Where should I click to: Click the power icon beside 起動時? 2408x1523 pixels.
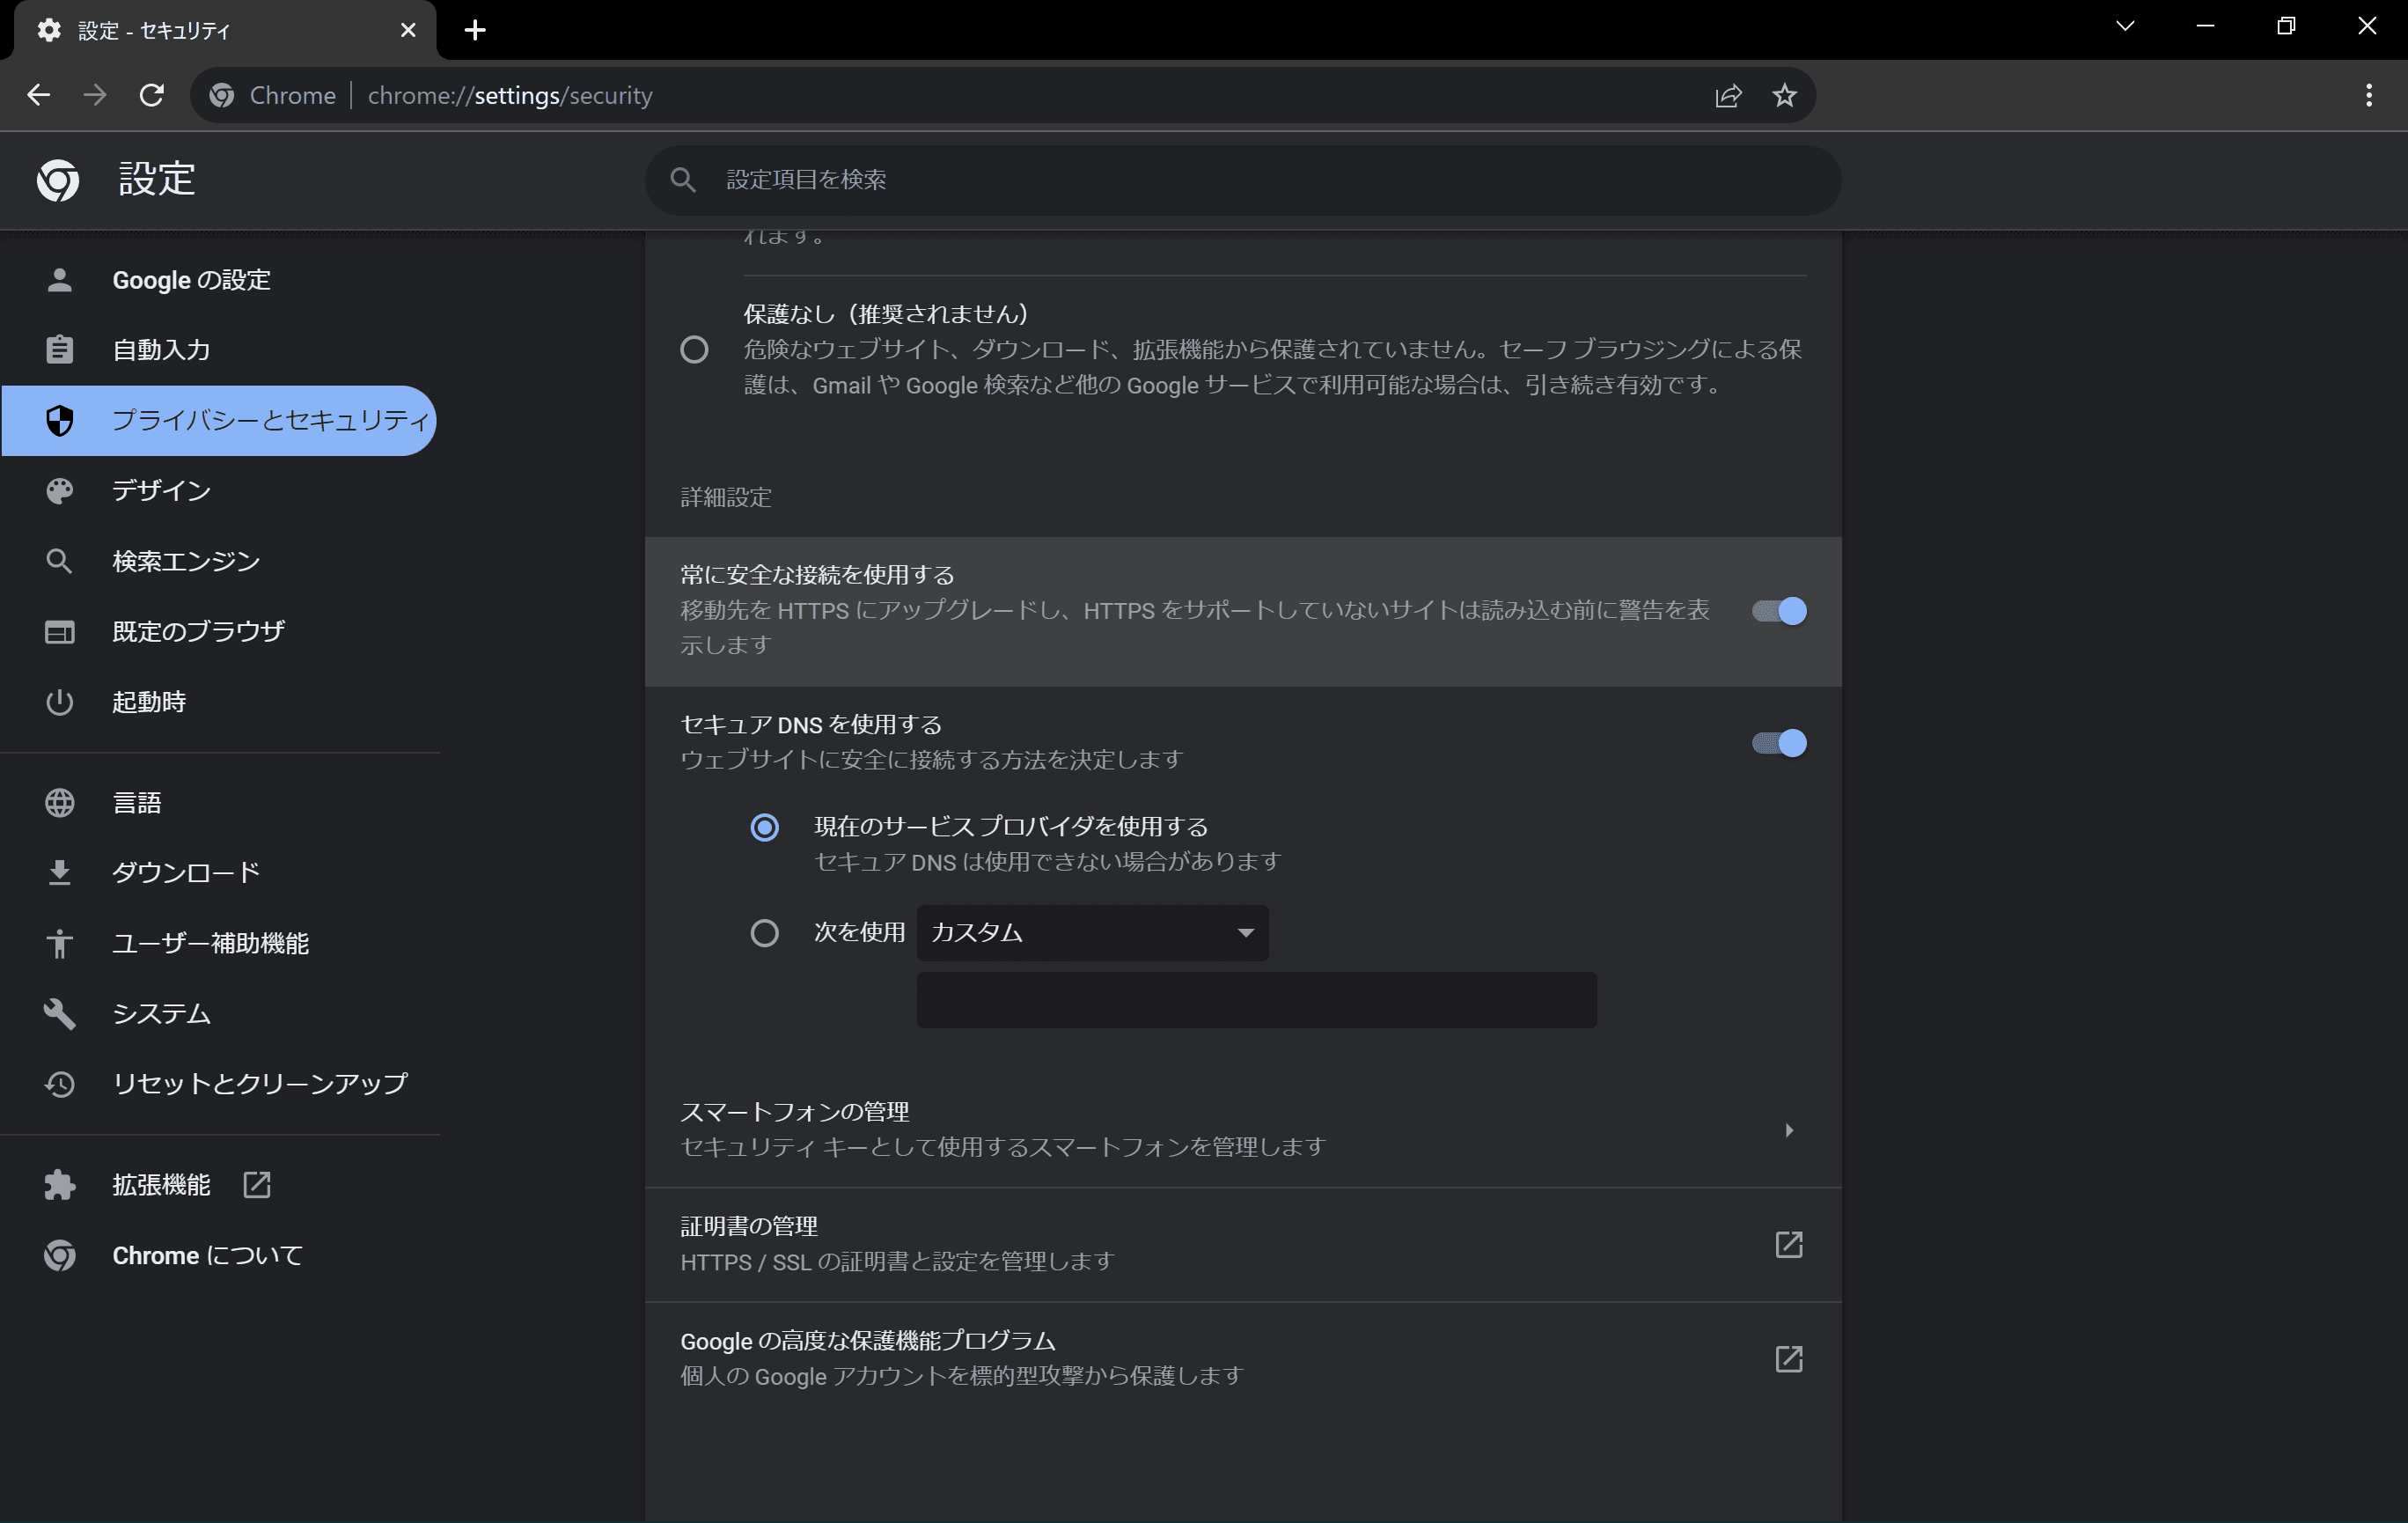click(x=60, y=702)
